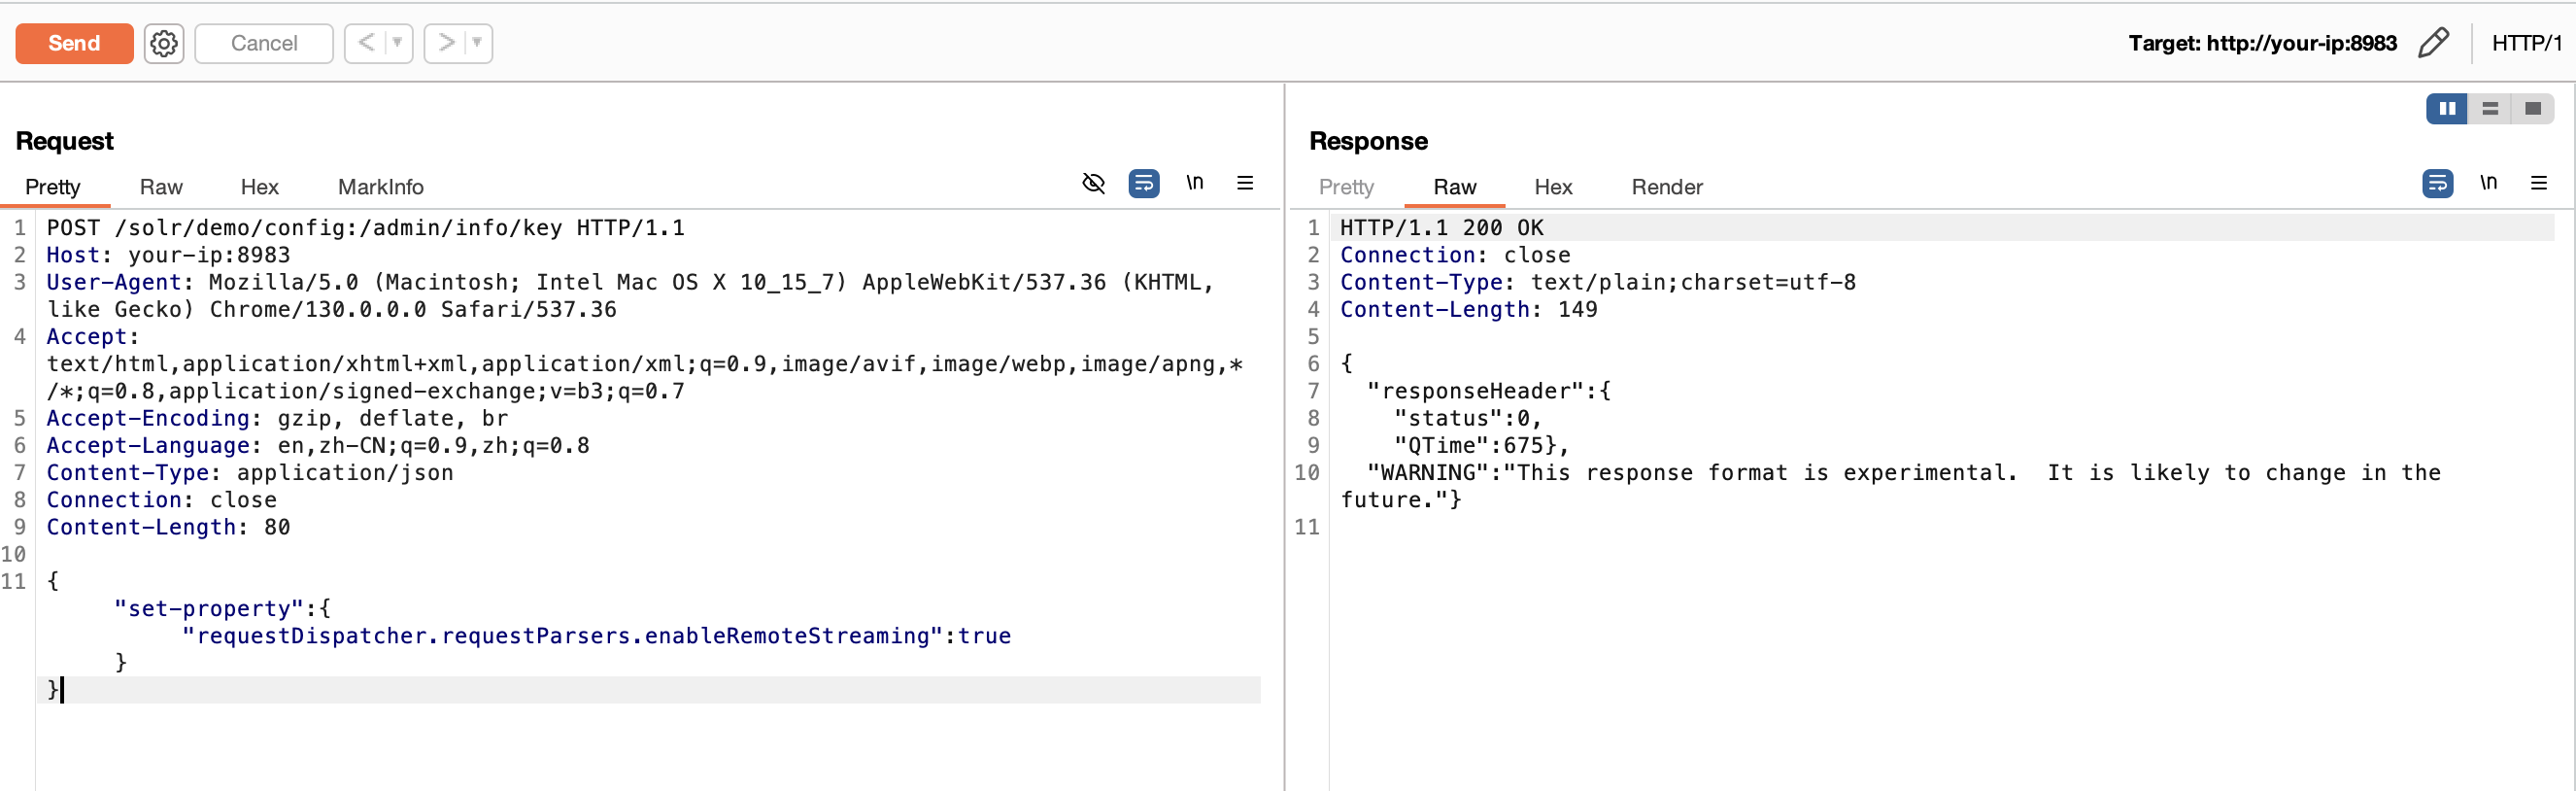Toggle word wrap in Request panel
Image resolution: width=2576 pixels, height=791 pixels.
point(1143,183)
